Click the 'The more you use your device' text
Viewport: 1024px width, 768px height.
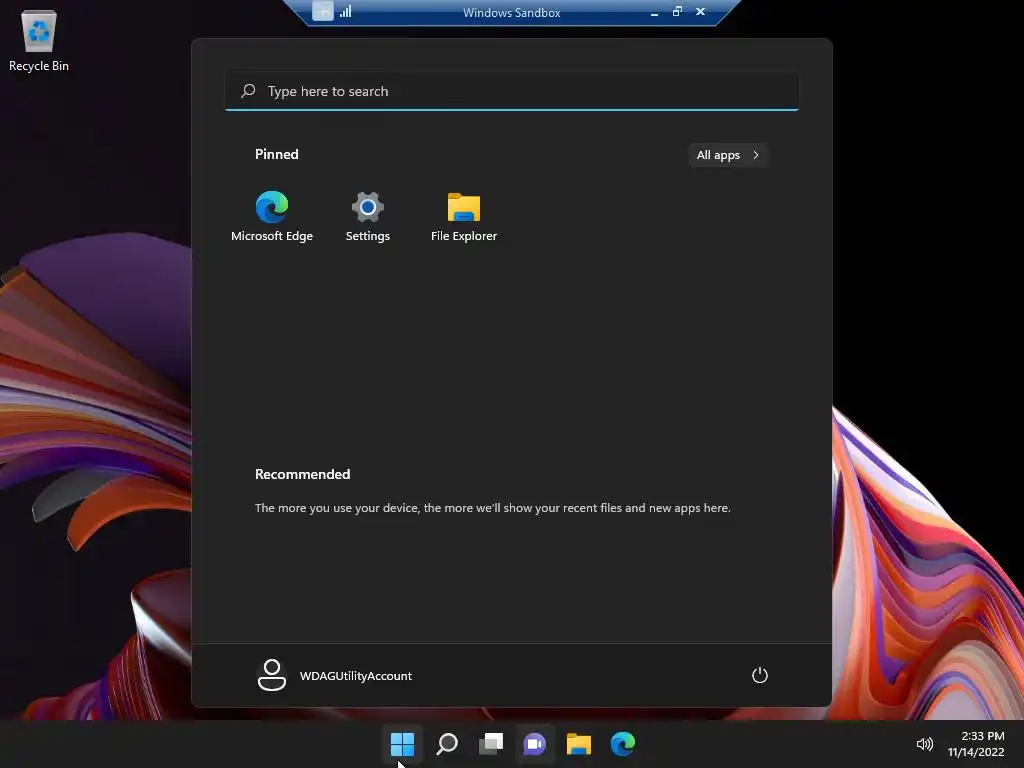click(x=492, y=508)
